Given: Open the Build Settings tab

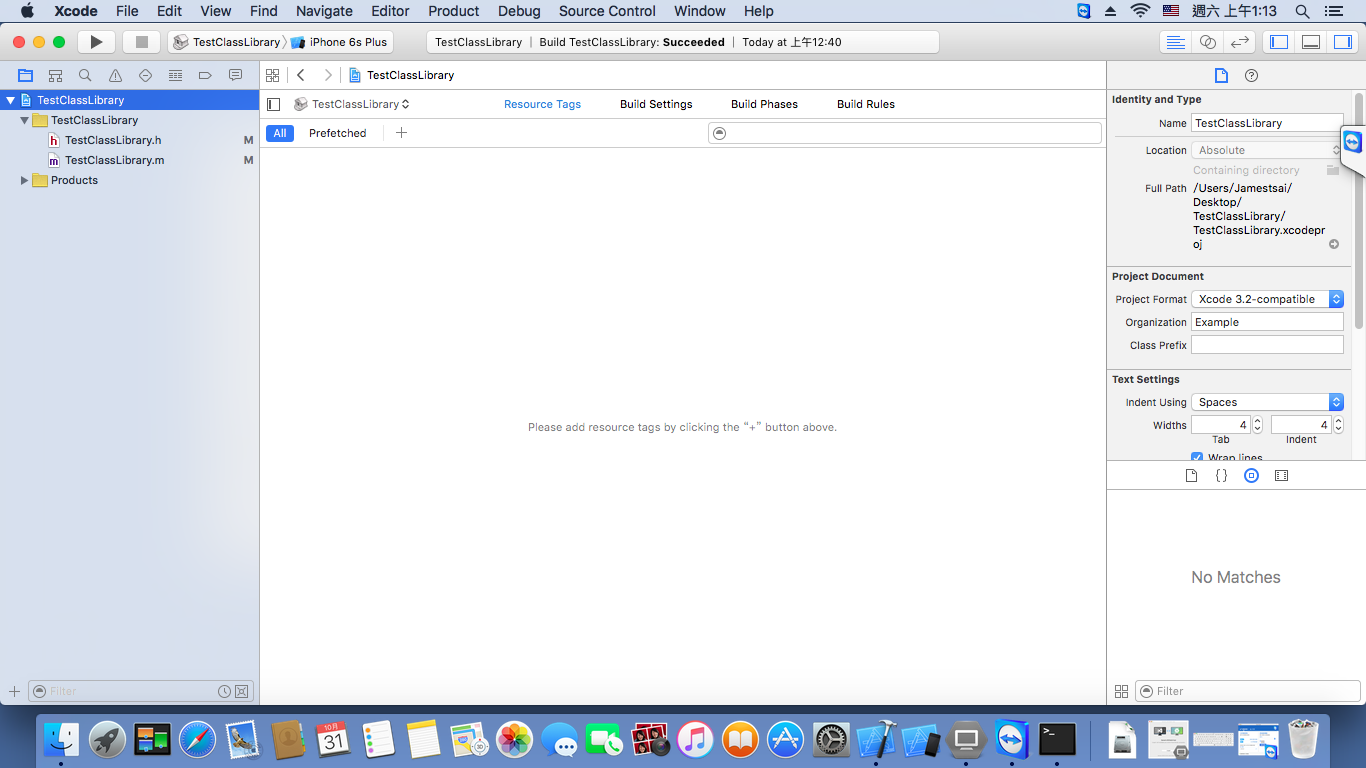Looking at the screenshot, I should (656, 104).
